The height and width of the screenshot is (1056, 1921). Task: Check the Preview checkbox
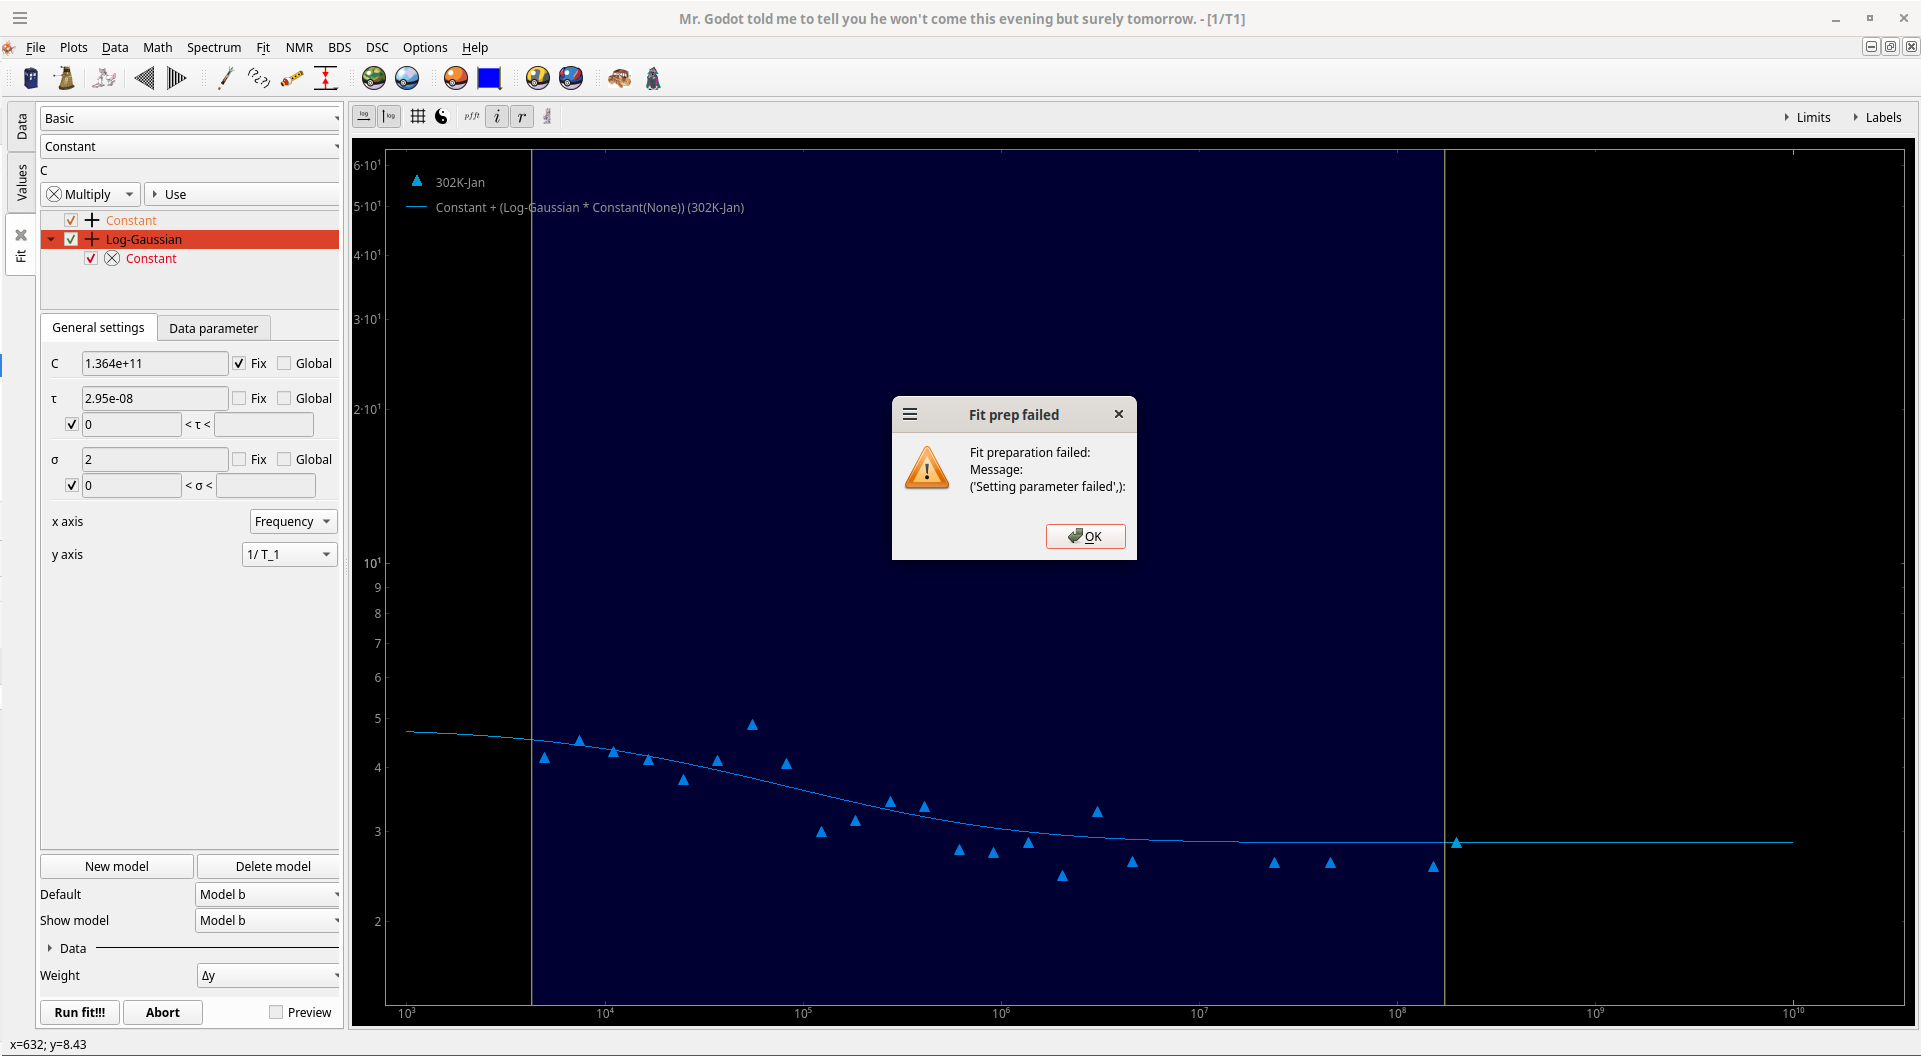coord(276,1012)
